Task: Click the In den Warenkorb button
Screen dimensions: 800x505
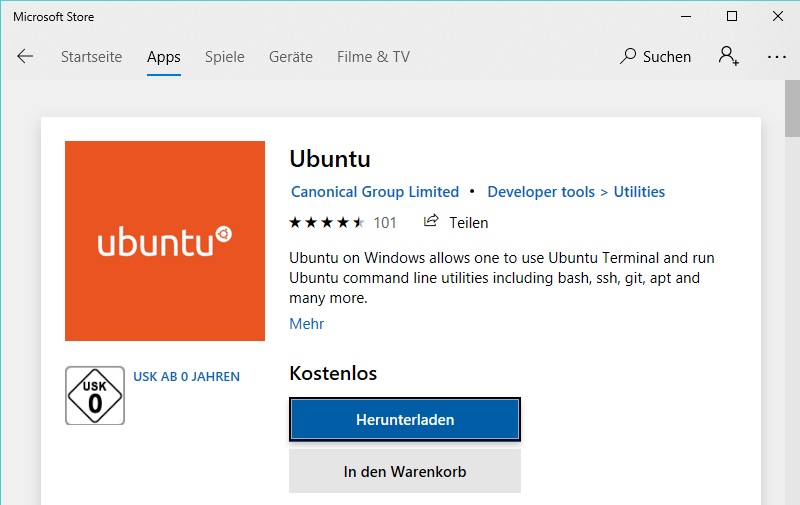Action: (405, 471)
